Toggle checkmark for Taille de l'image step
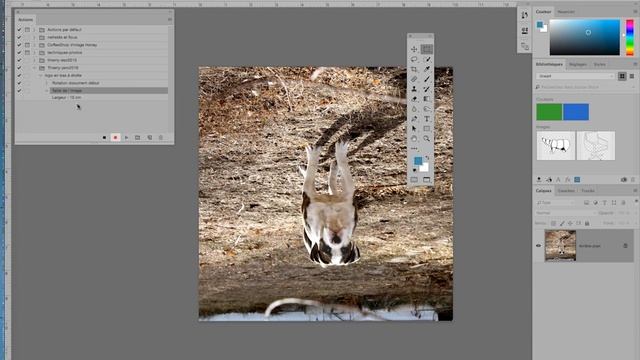The height and width of the screenshot is (360, 640). (19, 91)
